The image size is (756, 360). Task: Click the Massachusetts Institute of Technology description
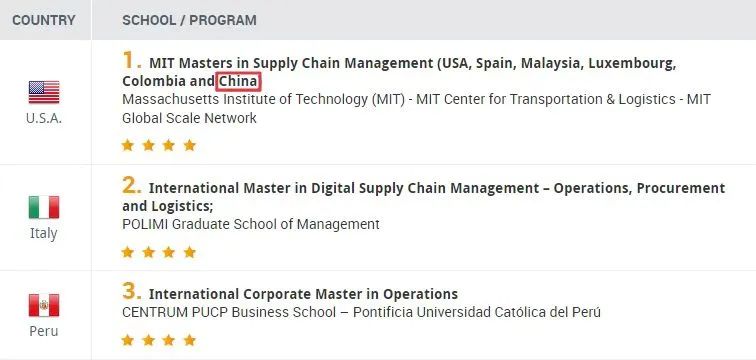[416, 108]
